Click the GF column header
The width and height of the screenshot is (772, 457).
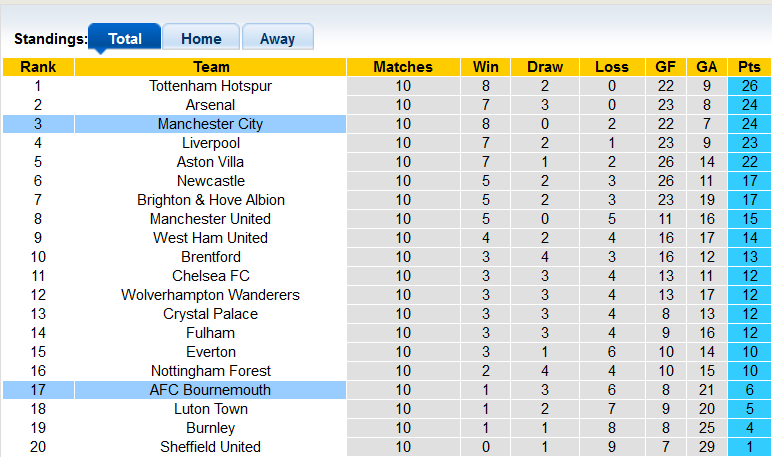coord(665,67)
